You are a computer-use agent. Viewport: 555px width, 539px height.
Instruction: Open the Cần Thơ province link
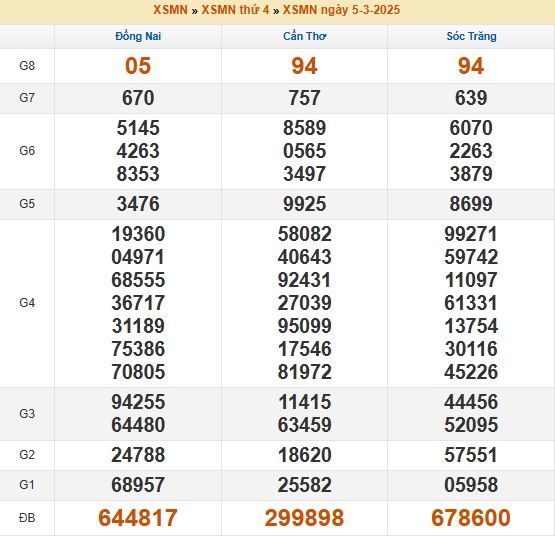coord(304,36)
